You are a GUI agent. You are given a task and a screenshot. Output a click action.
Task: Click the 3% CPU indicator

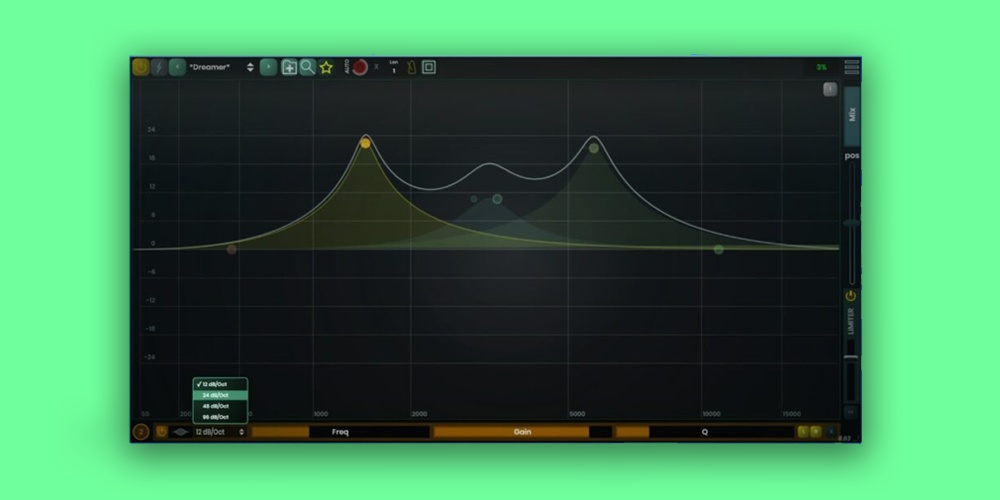point(821,67)
